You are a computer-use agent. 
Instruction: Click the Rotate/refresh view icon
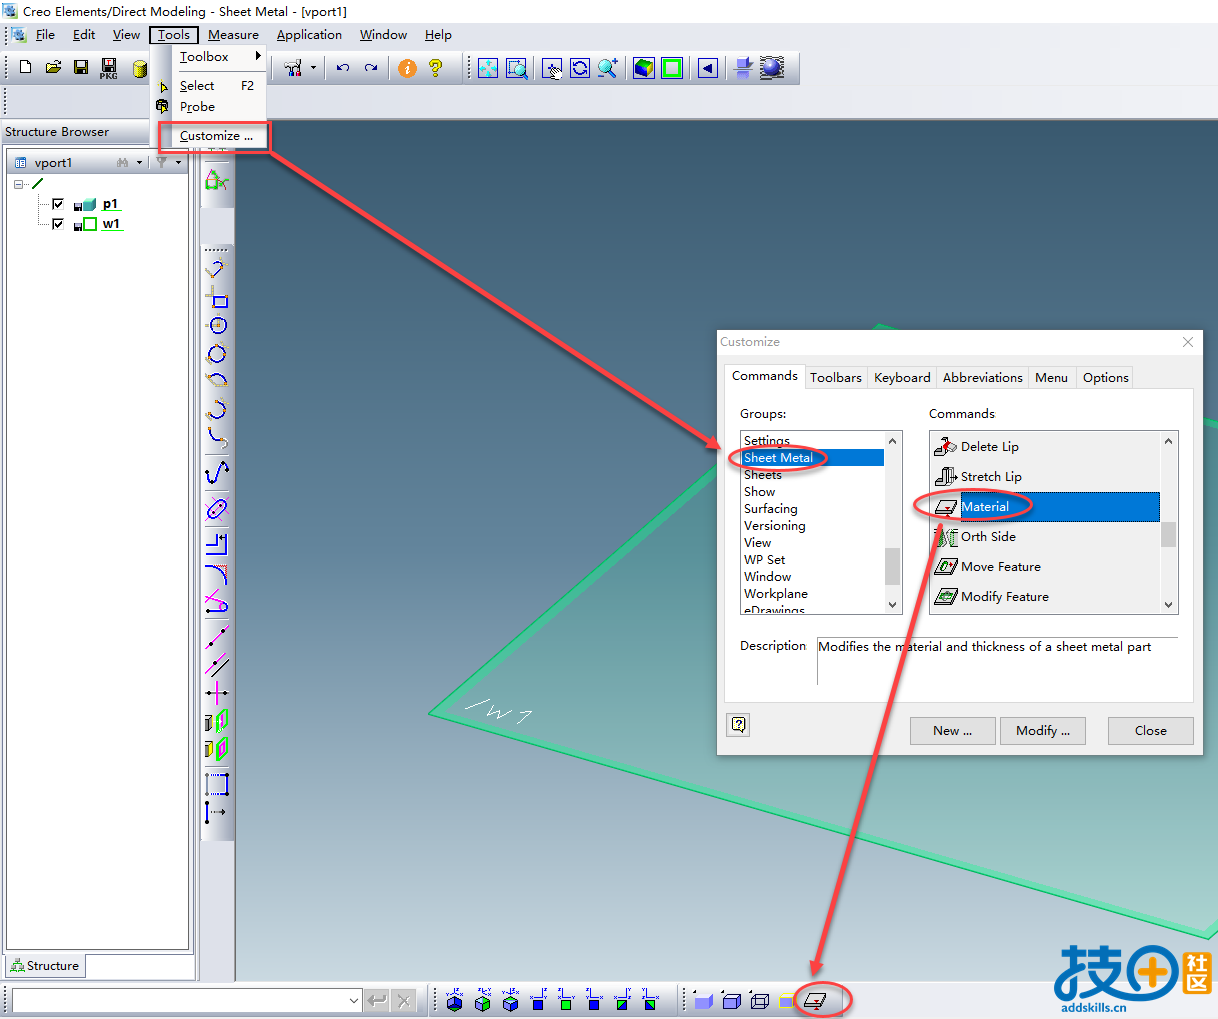coord(580,68)
